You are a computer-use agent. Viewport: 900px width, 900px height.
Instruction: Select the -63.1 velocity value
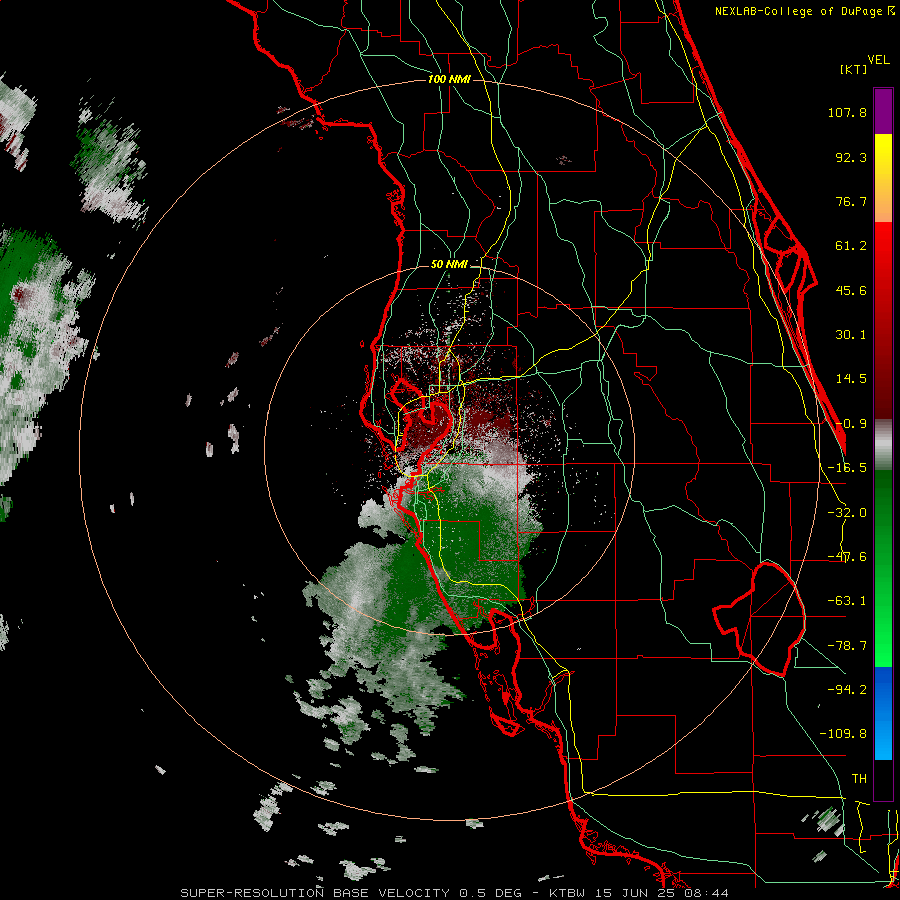[847, 601]
